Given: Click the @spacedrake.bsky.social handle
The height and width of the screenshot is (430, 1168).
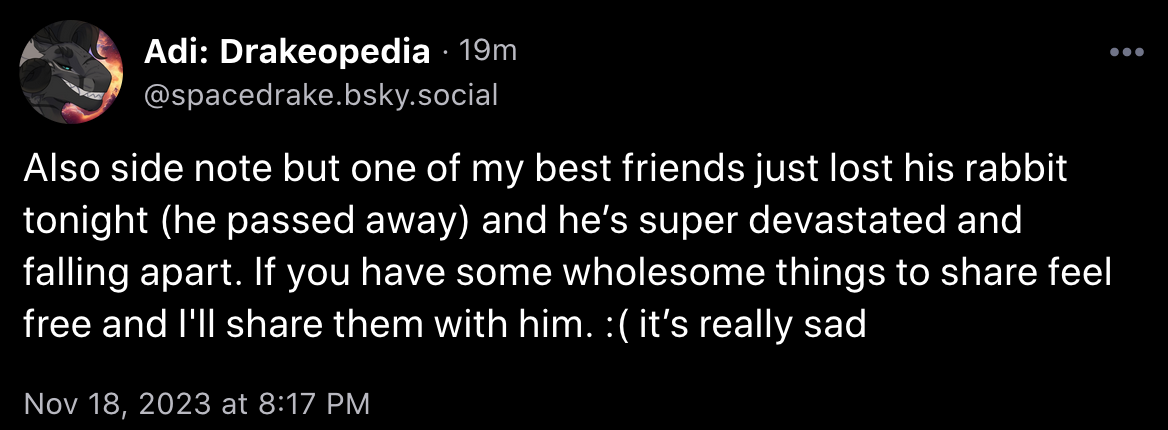Looking at the screenshot, I should click(x=320, y=95).
